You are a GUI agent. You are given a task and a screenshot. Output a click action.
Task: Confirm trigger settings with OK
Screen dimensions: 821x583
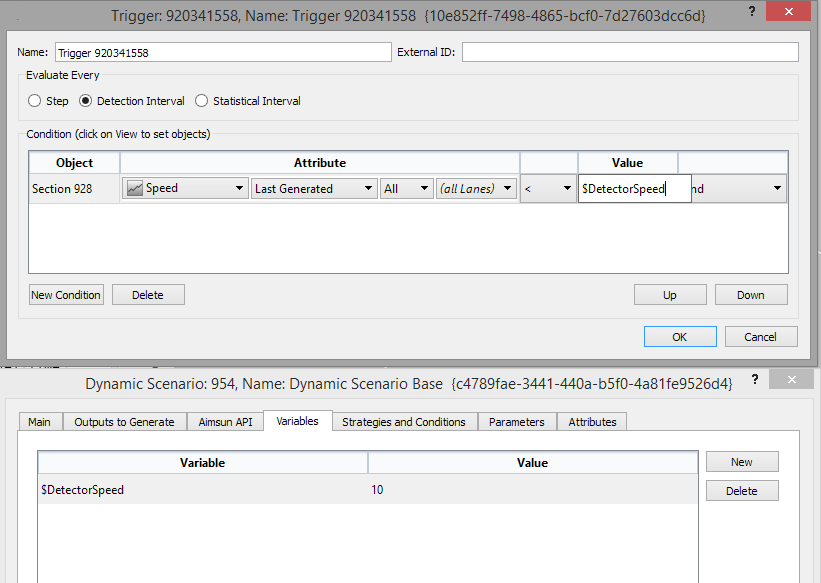(x=680, y=336)
